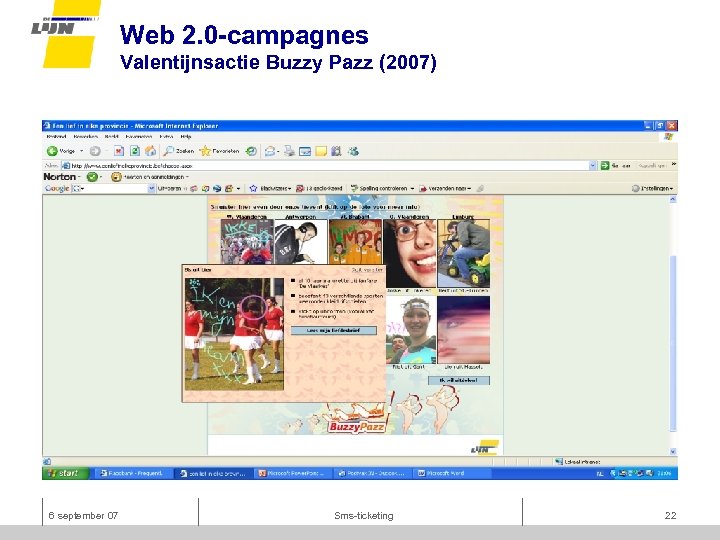Screen dimensions: 720x540
Task: Select the Vl. Brabant orange group photo
Action: point(355,241)
